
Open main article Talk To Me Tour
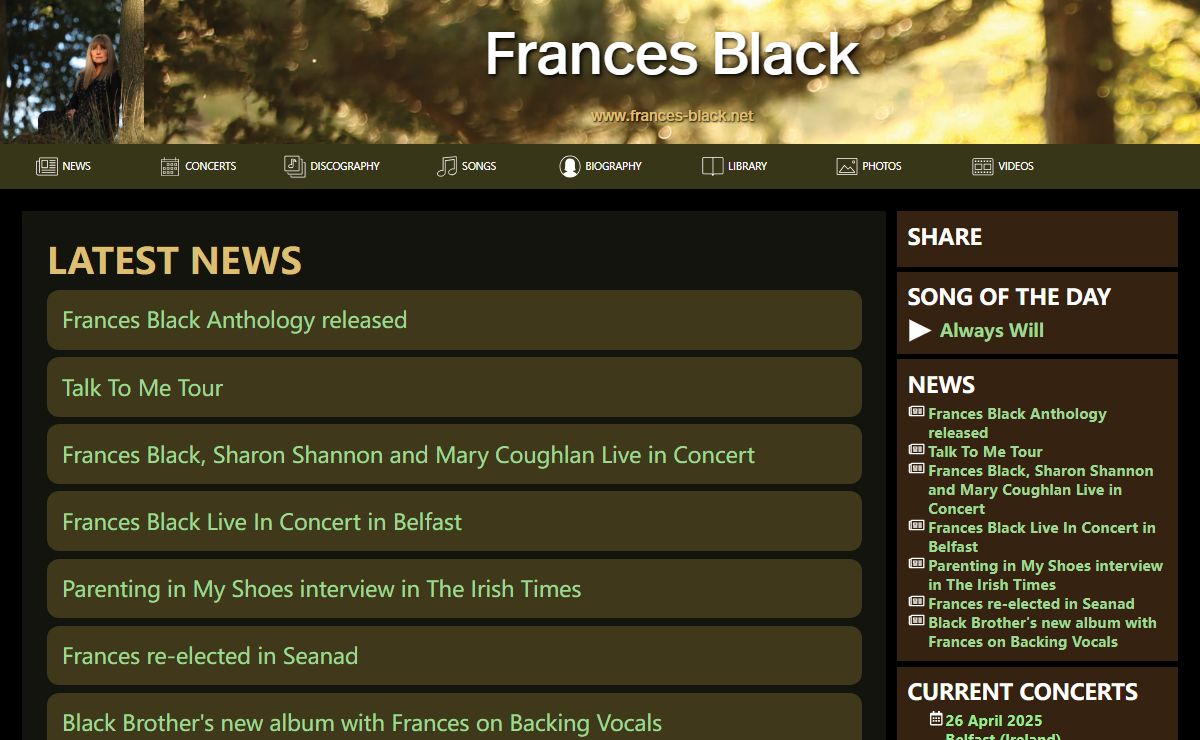tap(454, 387)
